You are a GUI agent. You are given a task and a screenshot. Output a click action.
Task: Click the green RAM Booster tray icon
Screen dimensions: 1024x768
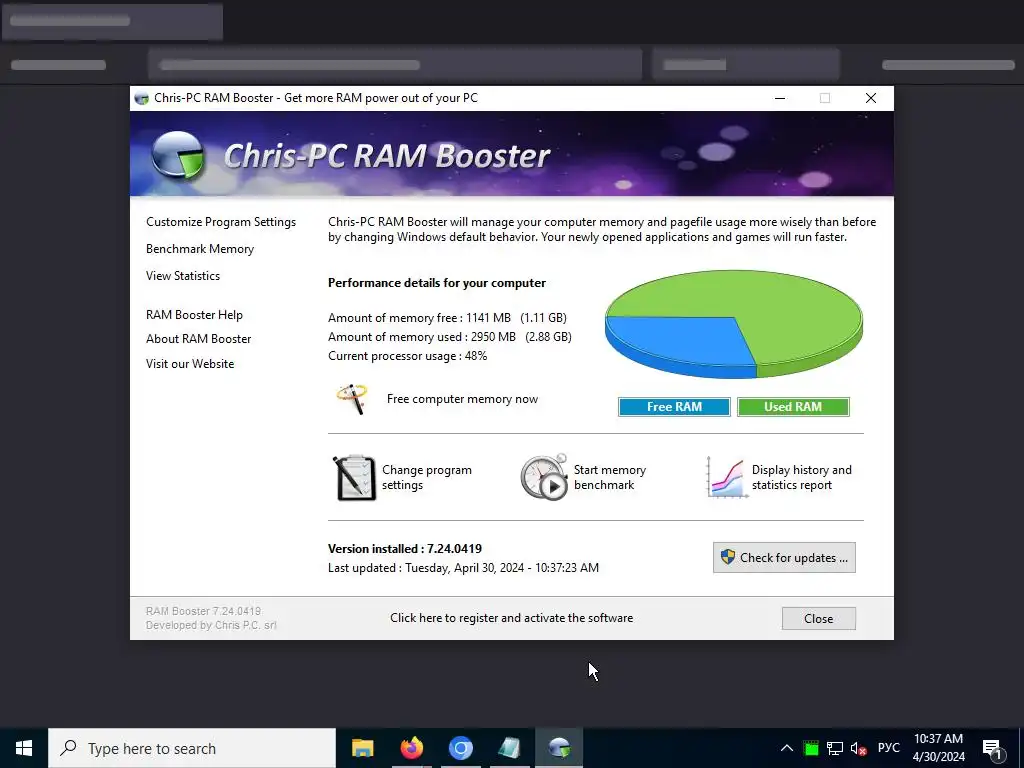click(x=811, y=748)
